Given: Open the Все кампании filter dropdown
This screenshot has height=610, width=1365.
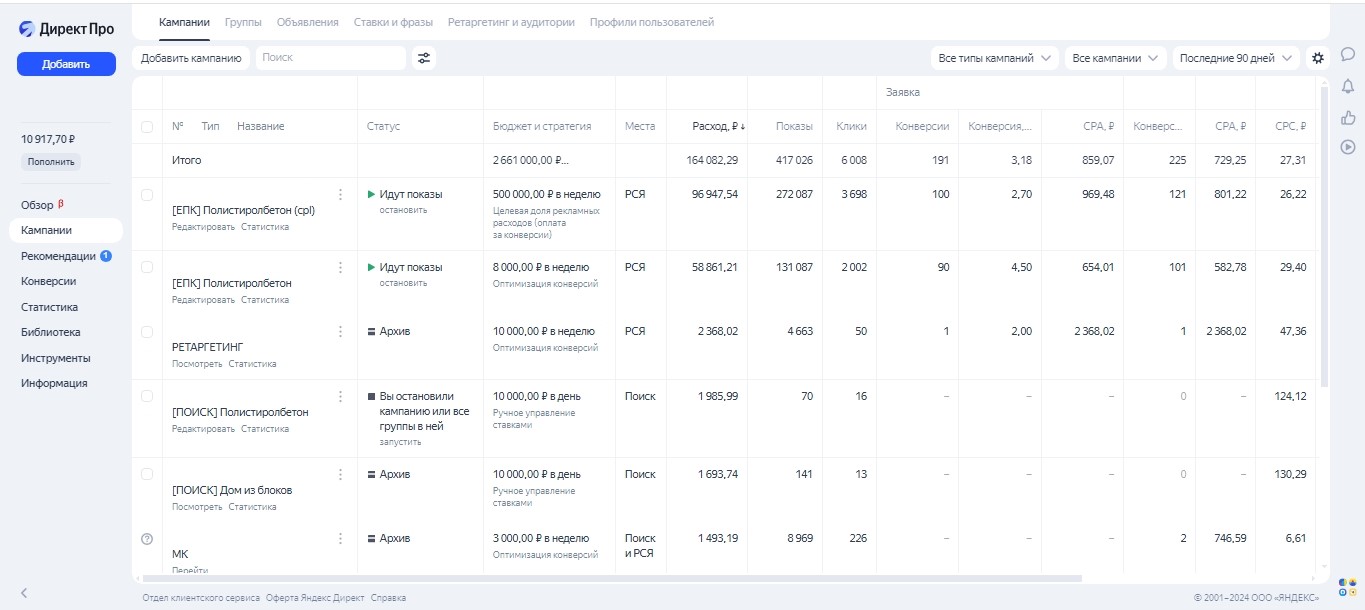Looking at the screenshot, I should coord(1116,58).
